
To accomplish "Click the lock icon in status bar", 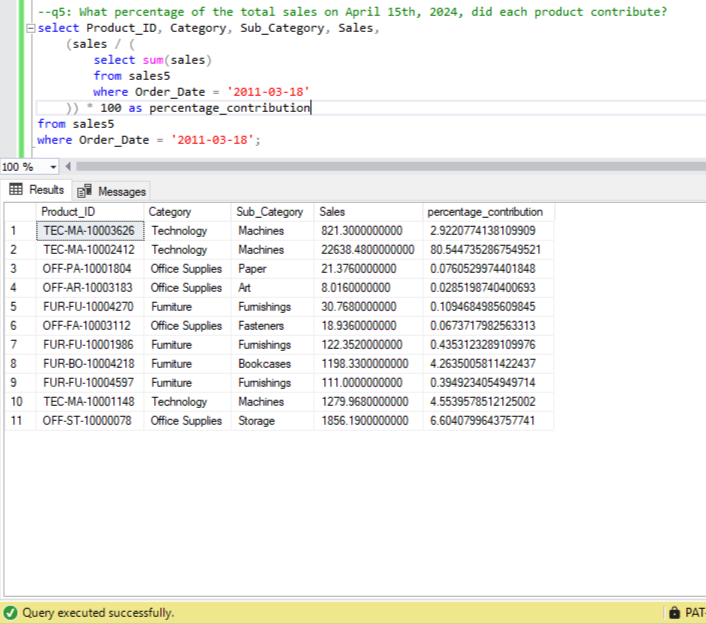I will pyautogui.click(x=674, y=613).
